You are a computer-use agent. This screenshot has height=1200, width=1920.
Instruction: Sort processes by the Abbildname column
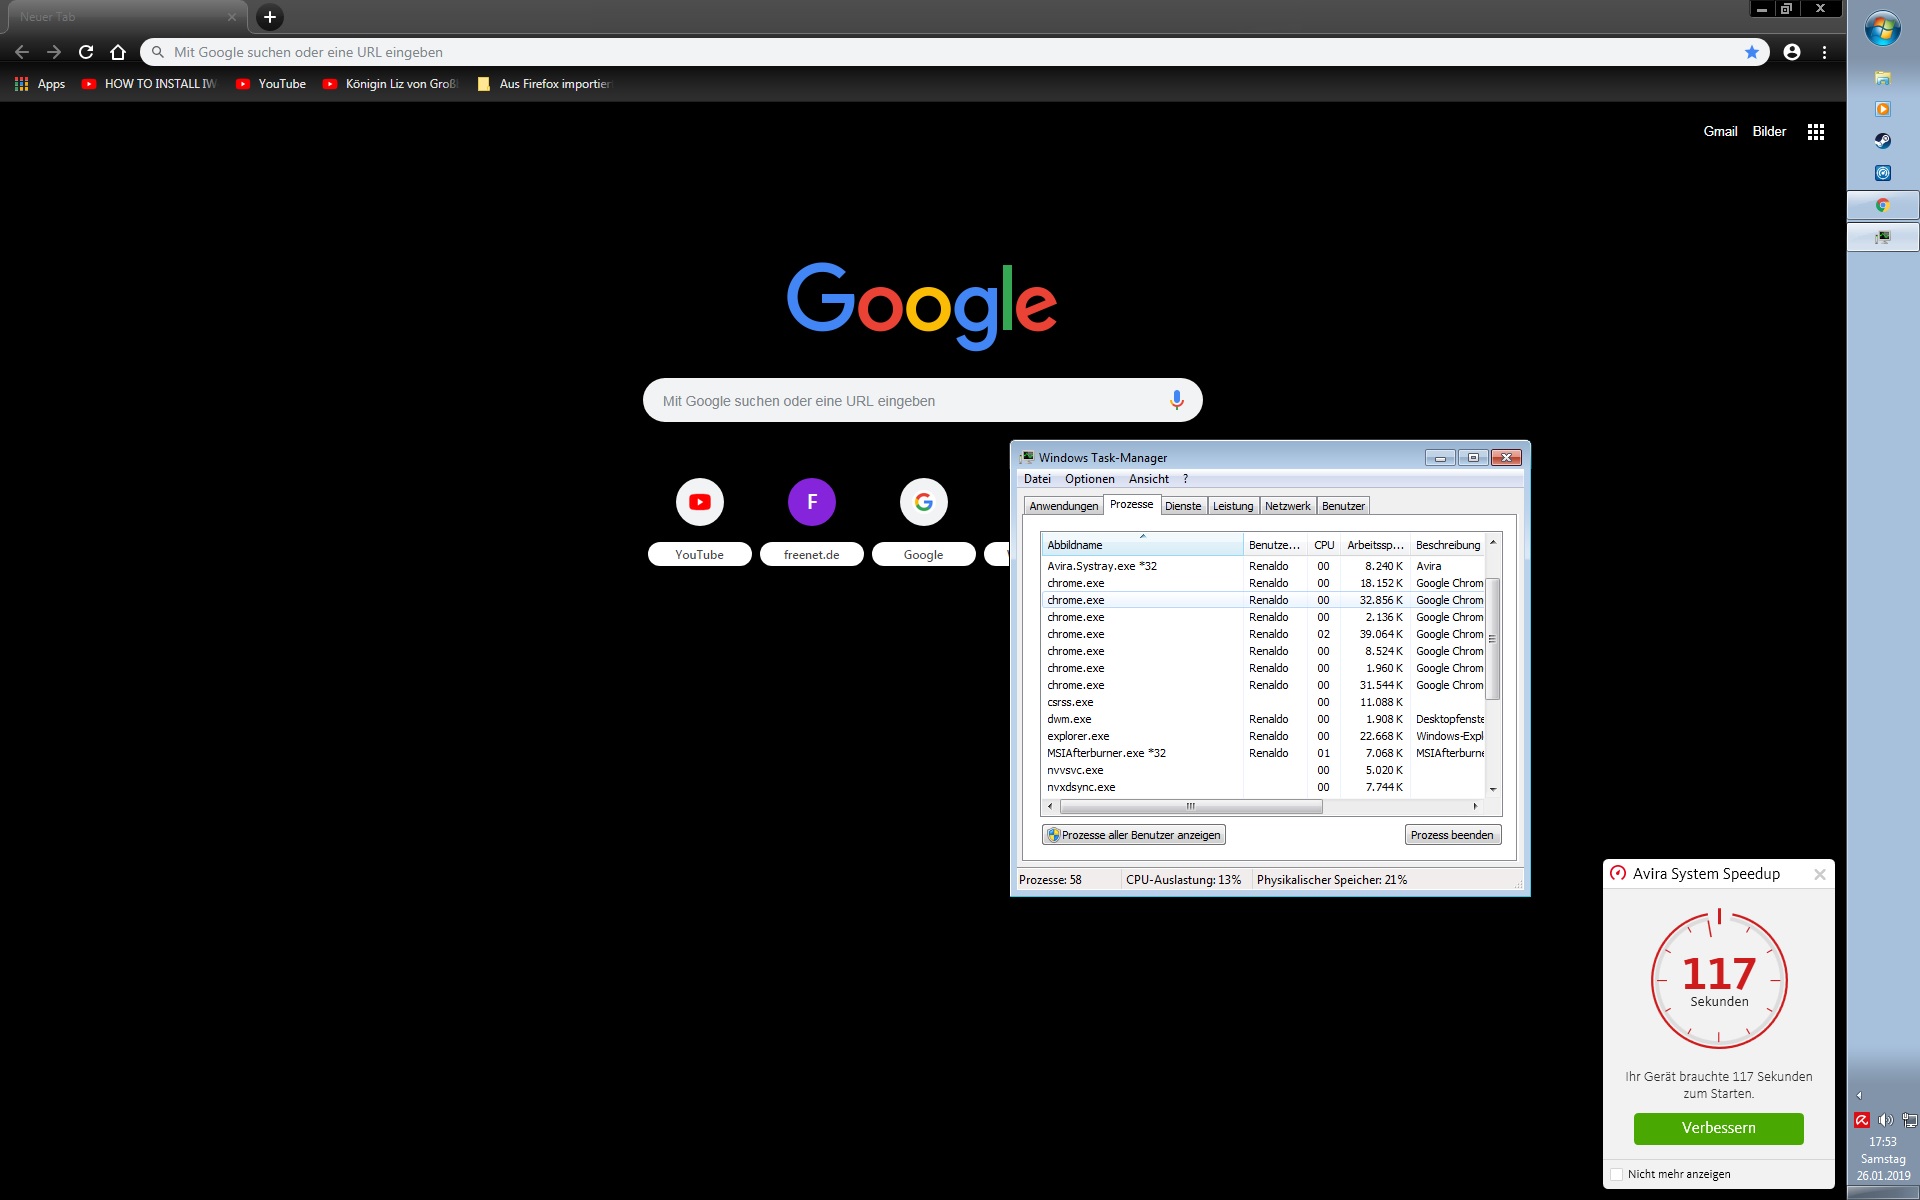coord(1142,545)
